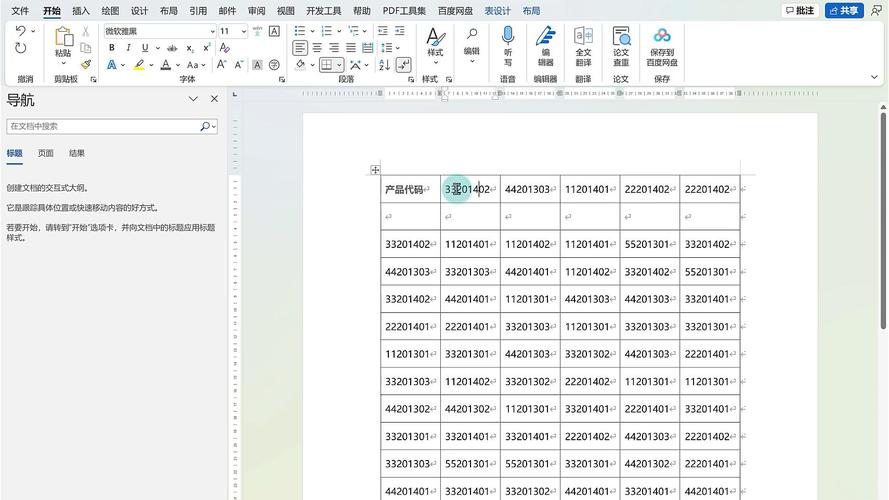Switch to the 引用 (References) tab
The height and width of the screenshot is (500, 889).
tap(198, 11)
